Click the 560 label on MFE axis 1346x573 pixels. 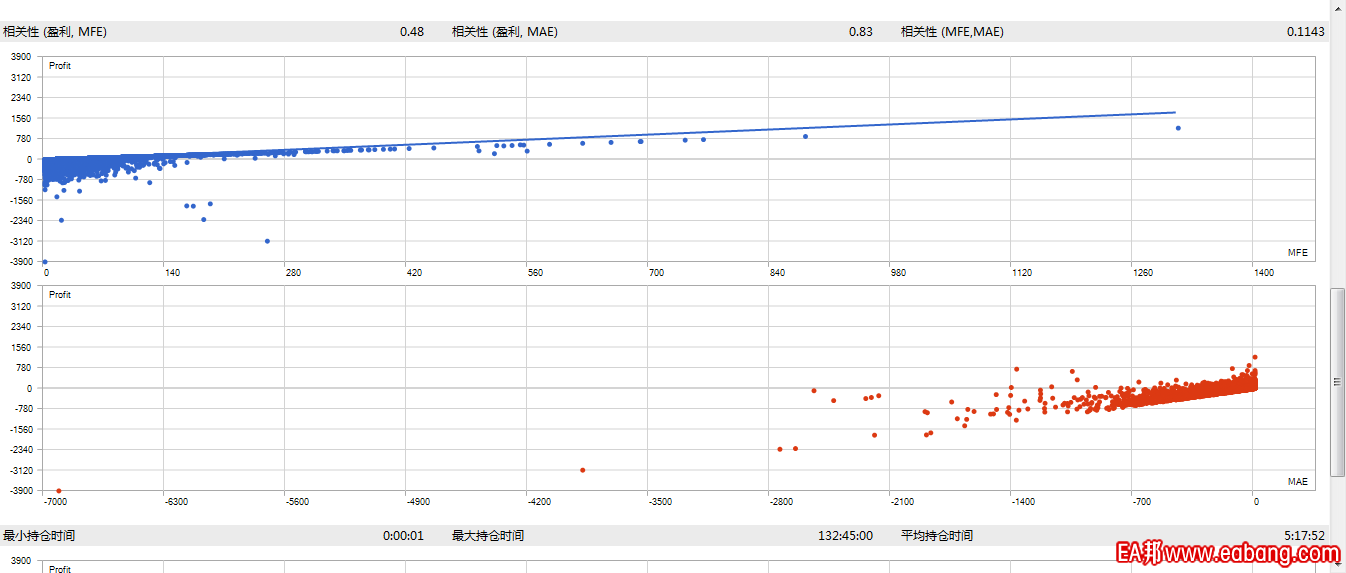(535, 273)
